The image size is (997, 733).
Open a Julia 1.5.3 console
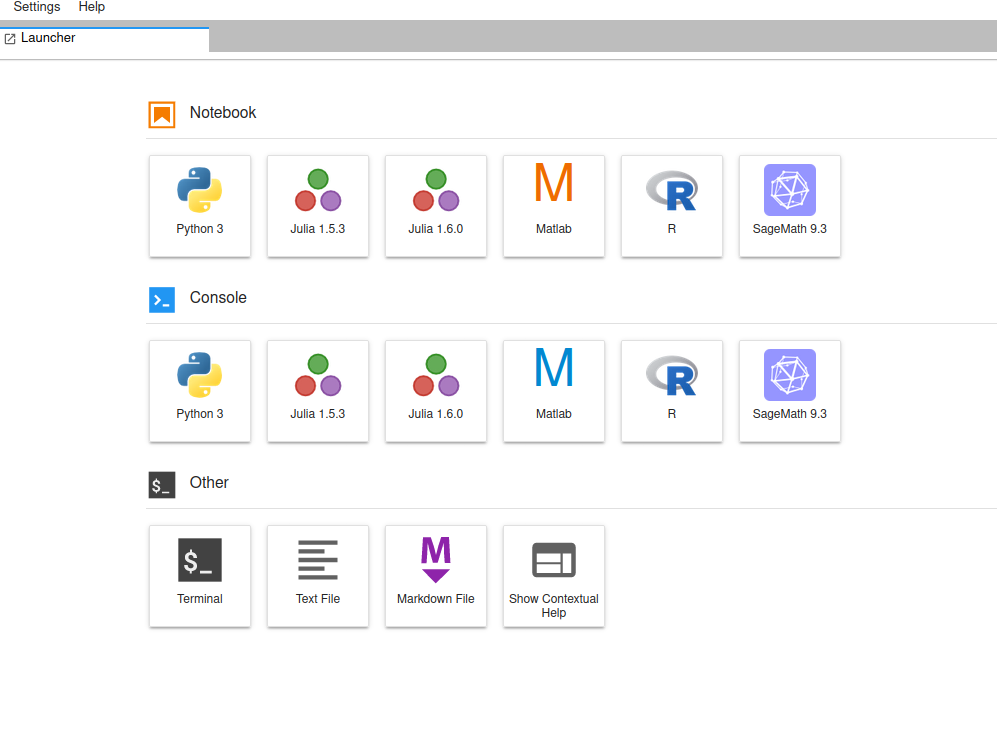pos(317,391)
